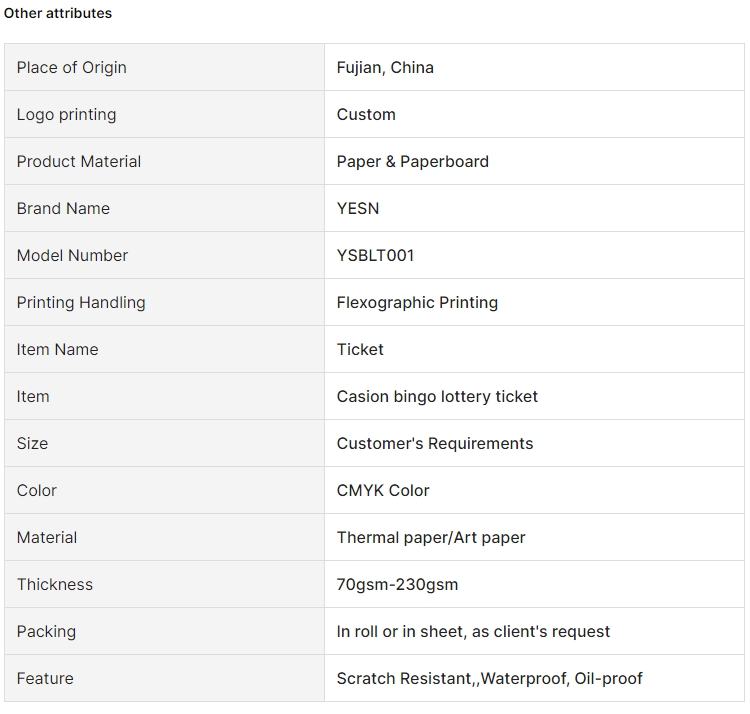This screenshot has width=750, height=714.
Task: Click the Flexographic Printing value
Action: point(417,302)
